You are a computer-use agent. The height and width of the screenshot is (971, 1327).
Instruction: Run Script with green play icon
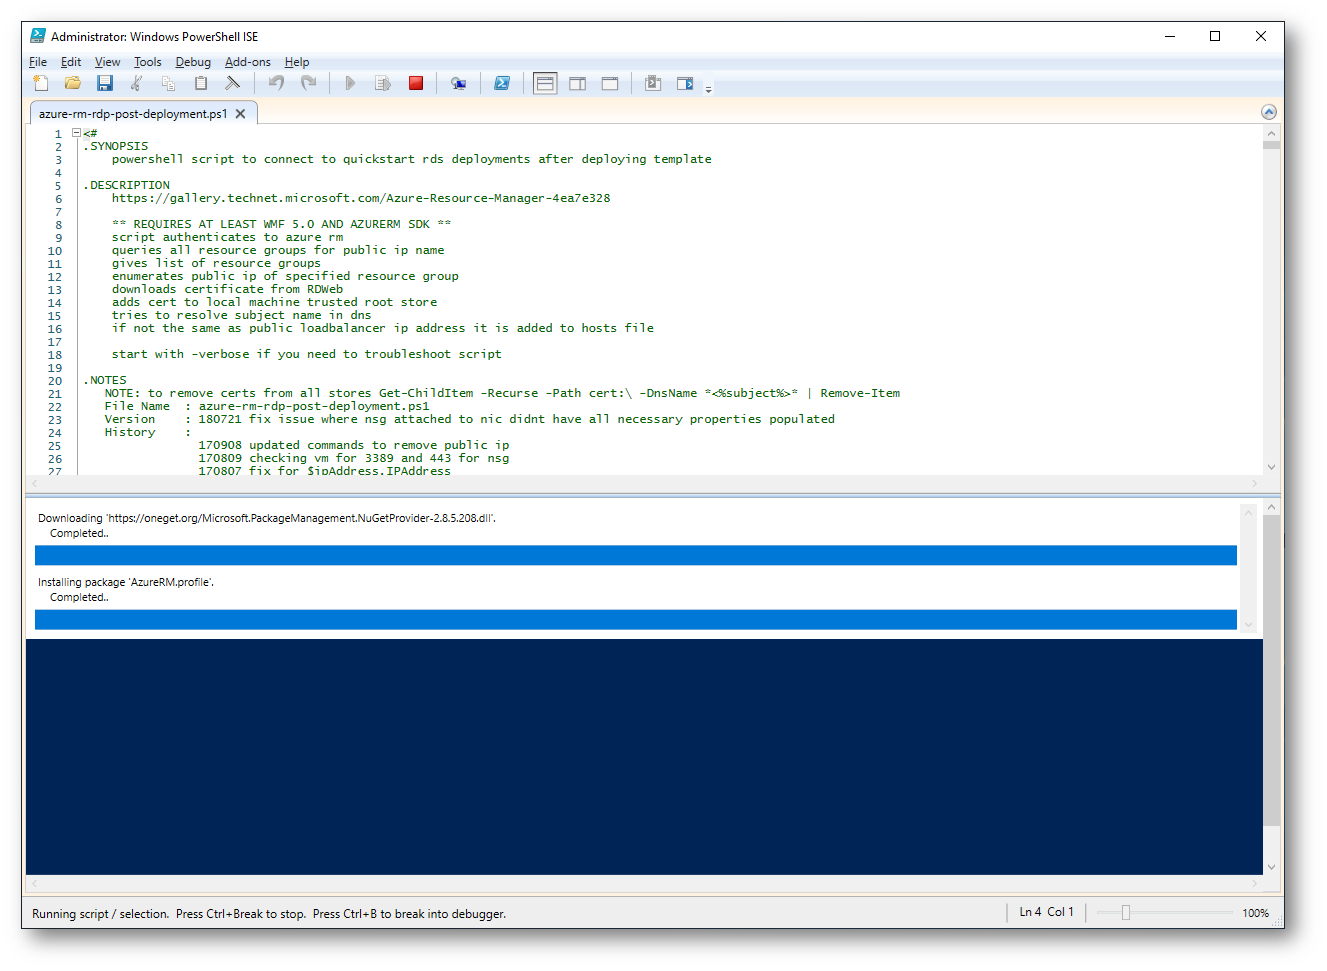(x=350, y=83)
